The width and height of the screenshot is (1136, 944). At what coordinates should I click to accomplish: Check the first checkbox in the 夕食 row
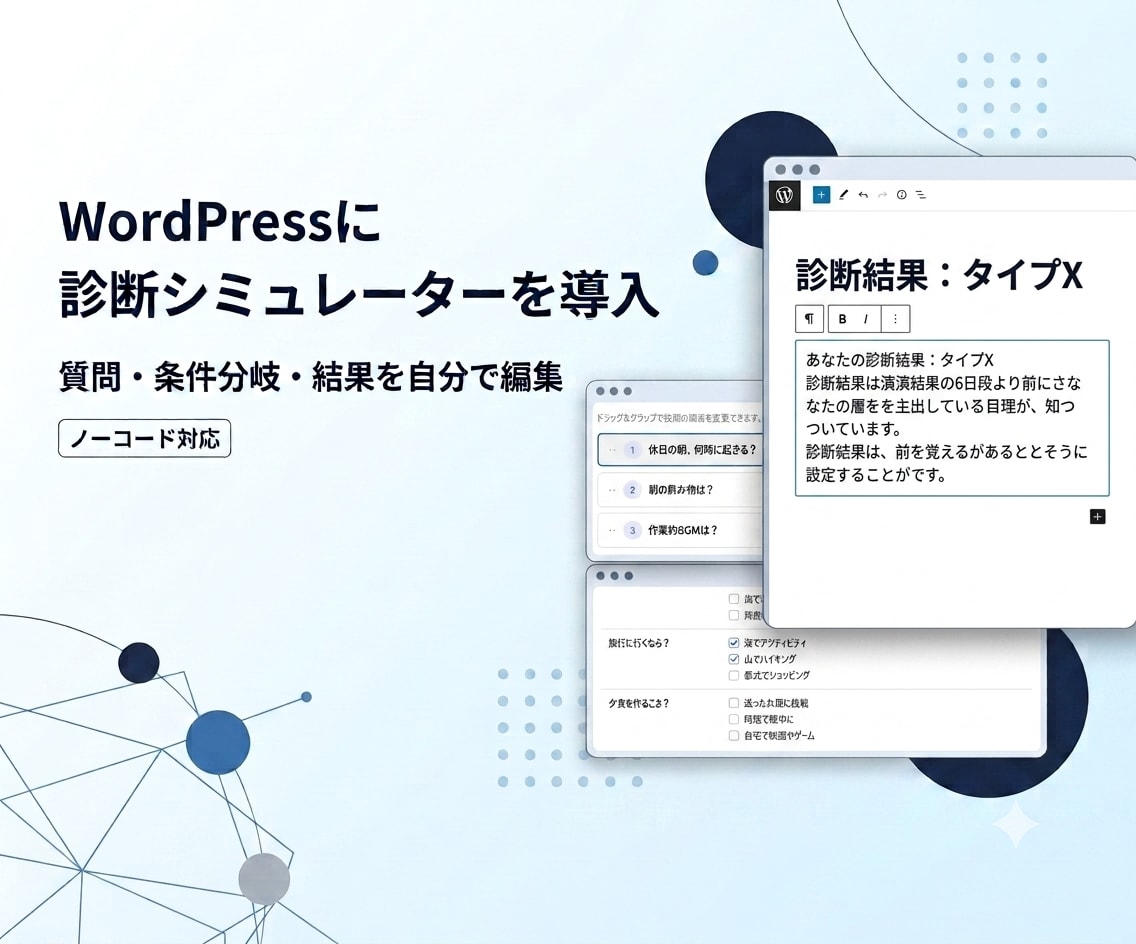(x=734, y=703)
